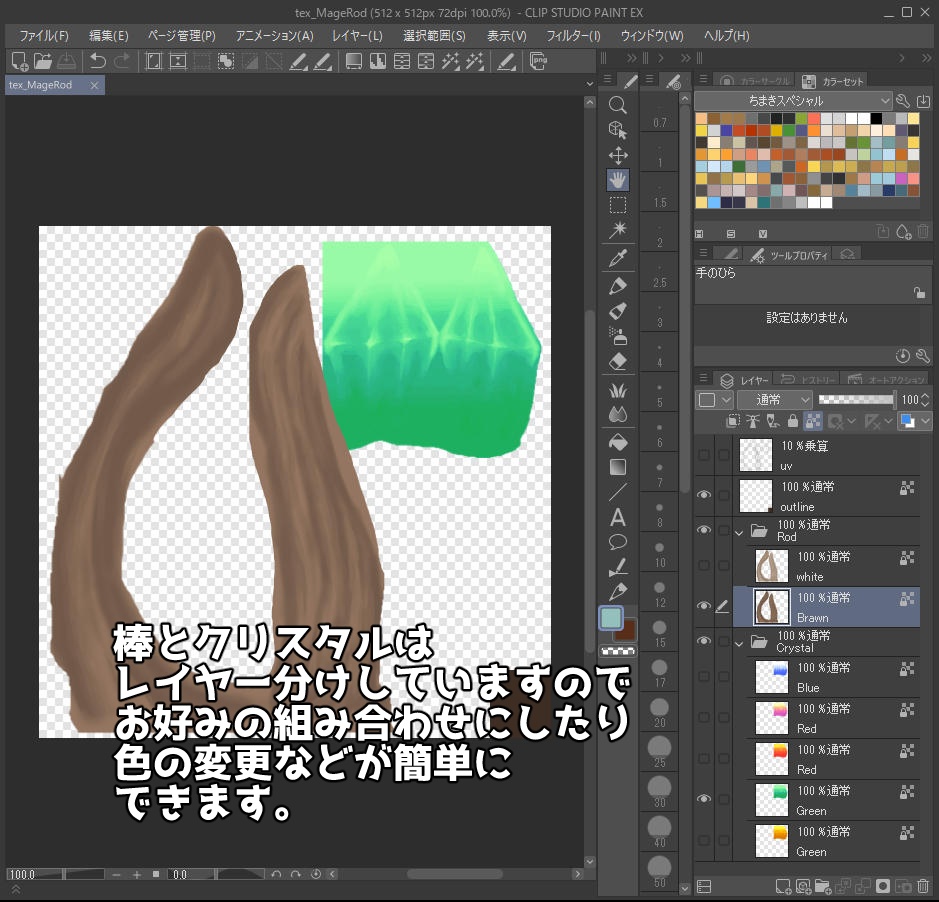Click the new layer folder icon

coord(823,886)
